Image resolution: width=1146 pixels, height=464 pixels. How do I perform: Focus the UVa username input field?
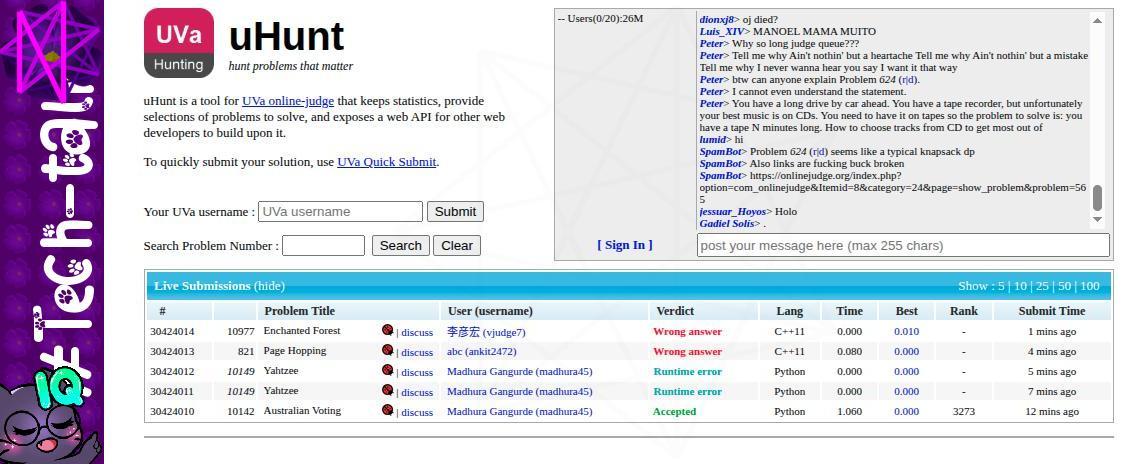pos(341,212)
